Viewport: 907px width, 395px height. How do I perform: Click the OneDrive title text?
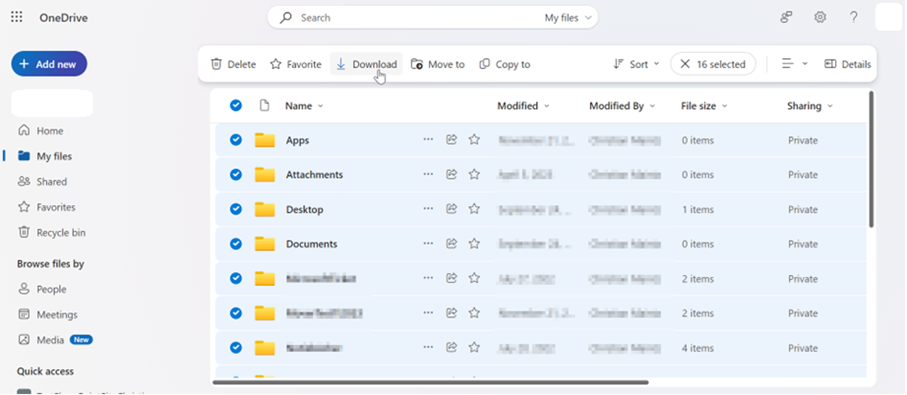click(x=64, y=18)
